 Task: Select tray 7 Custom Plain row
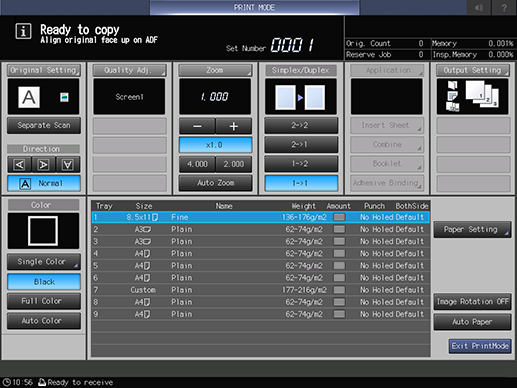(261, 290)
